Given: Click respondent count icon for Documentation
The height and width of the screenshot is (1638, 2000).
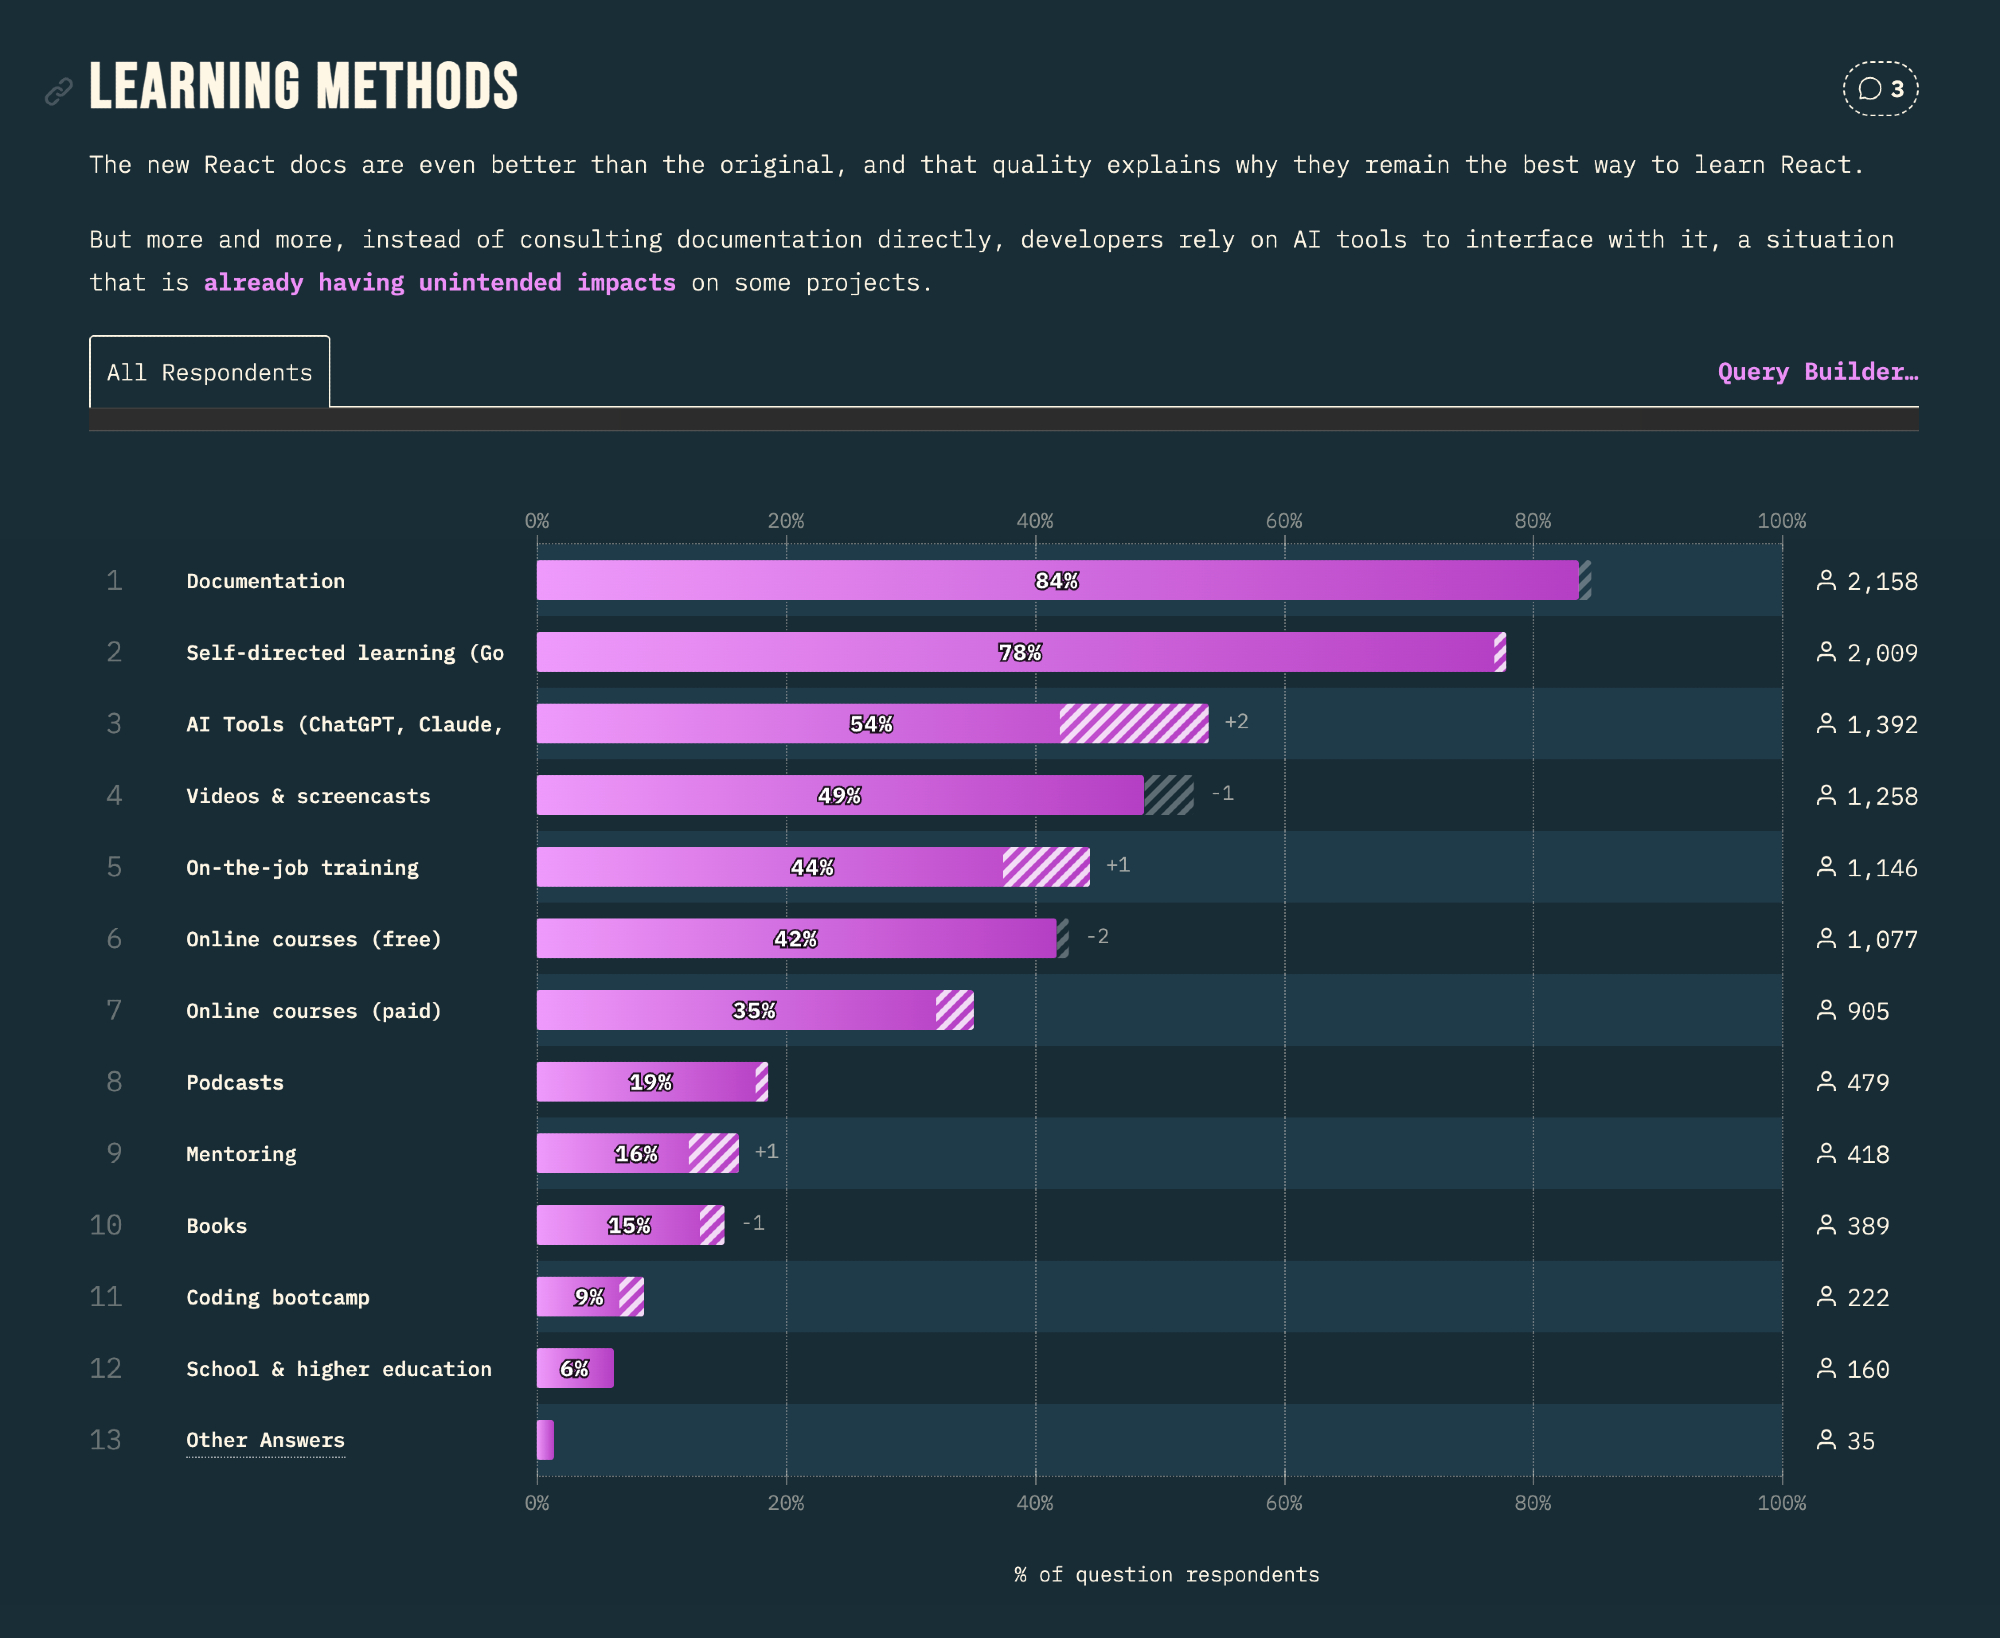Looking at the screenshot, I should pyautogui.click(x=1826, y=581).
